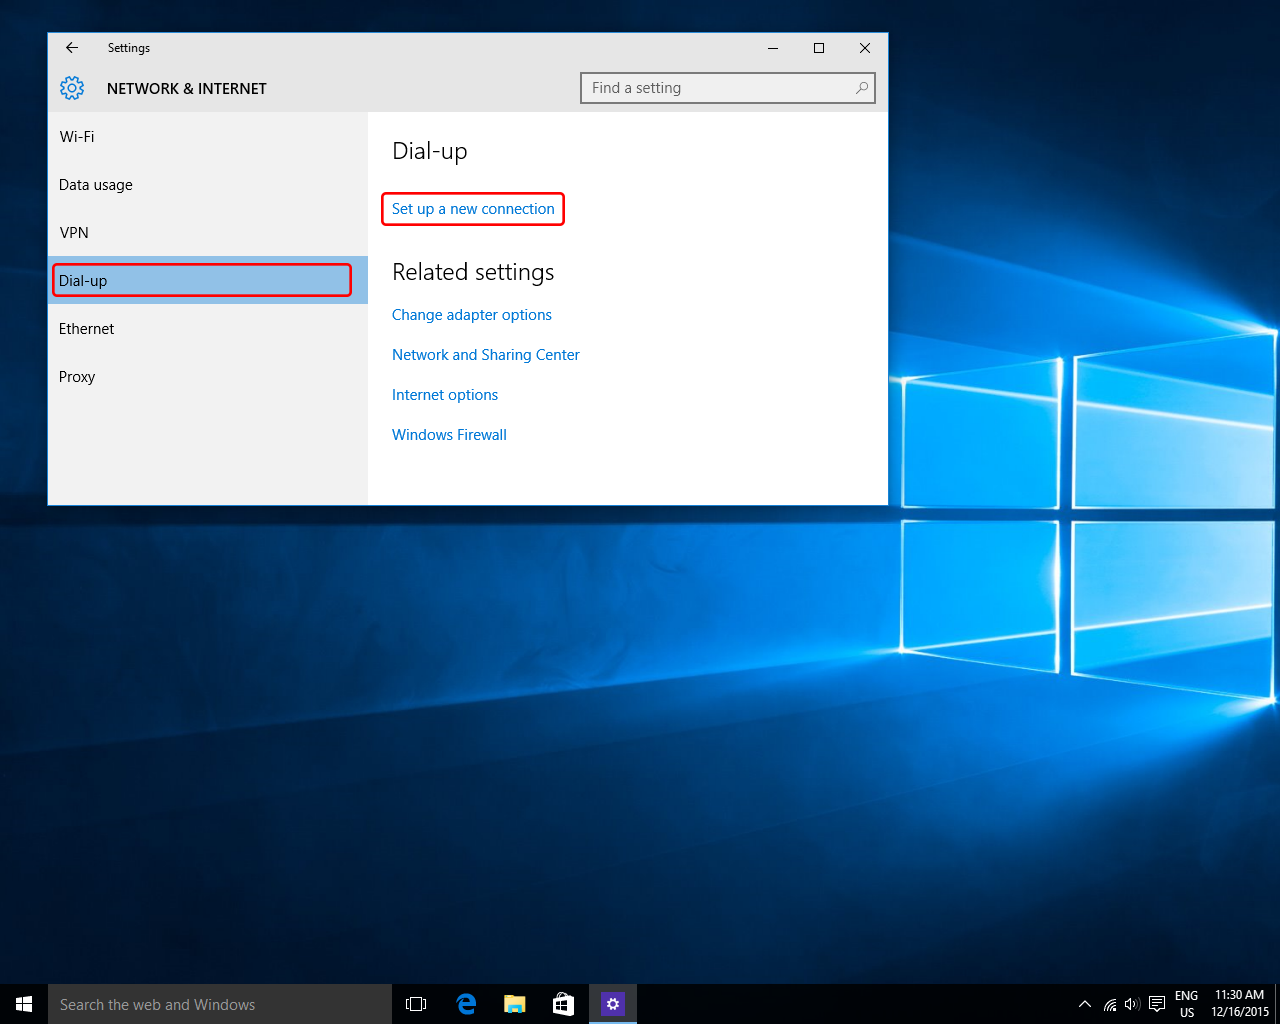Select Dial-up in the sidebar

coord(208,280)
